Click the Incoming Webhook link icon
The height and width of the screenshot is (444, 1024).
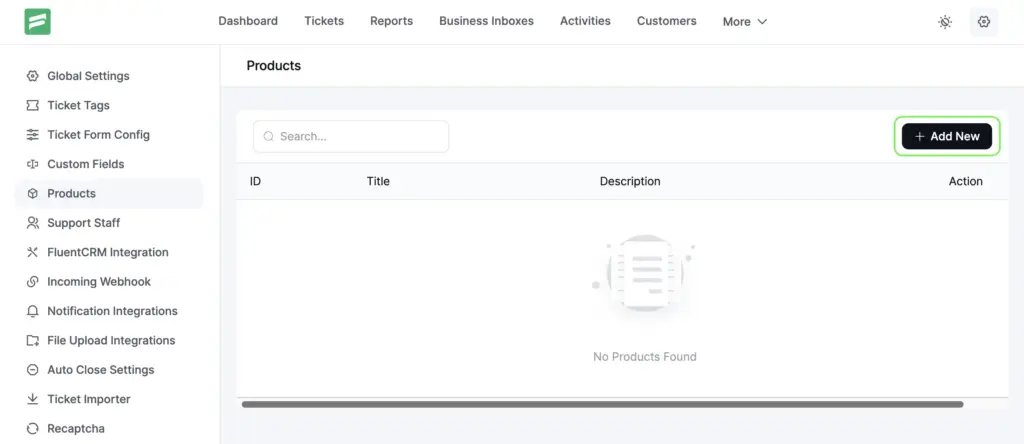coord(32,281)
